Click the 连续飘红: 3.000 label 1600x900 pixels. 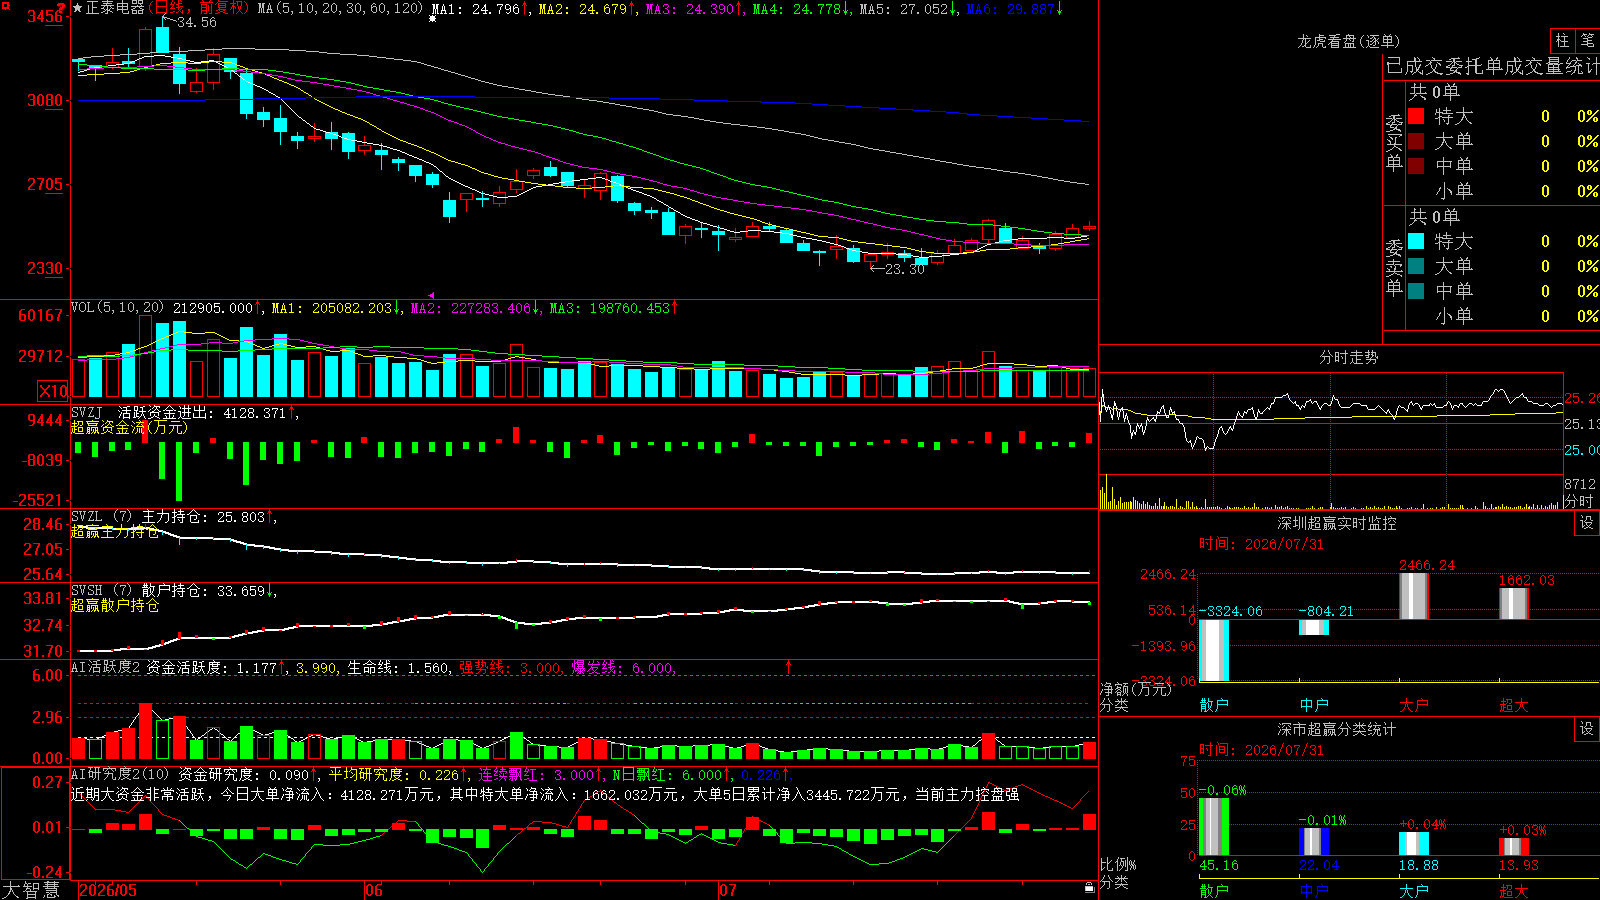(536, 774)
